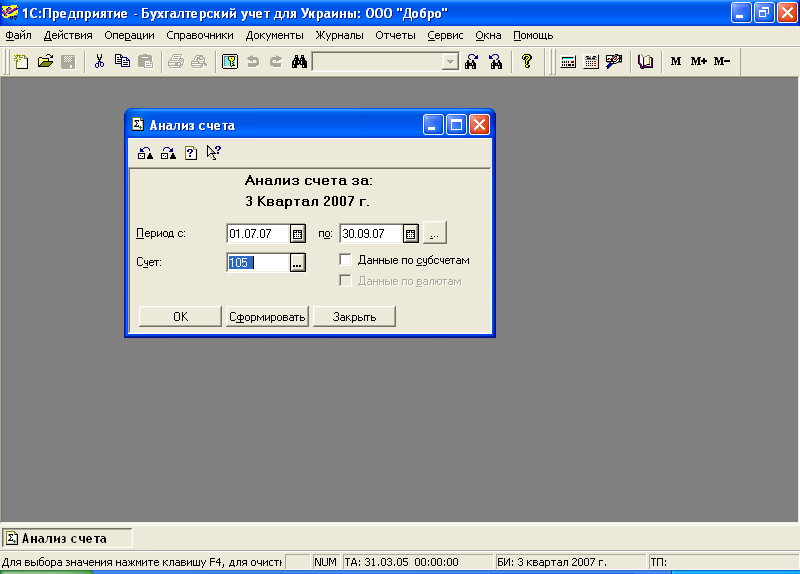
Task: Click the Закрыть button
Action: point(354,316)
